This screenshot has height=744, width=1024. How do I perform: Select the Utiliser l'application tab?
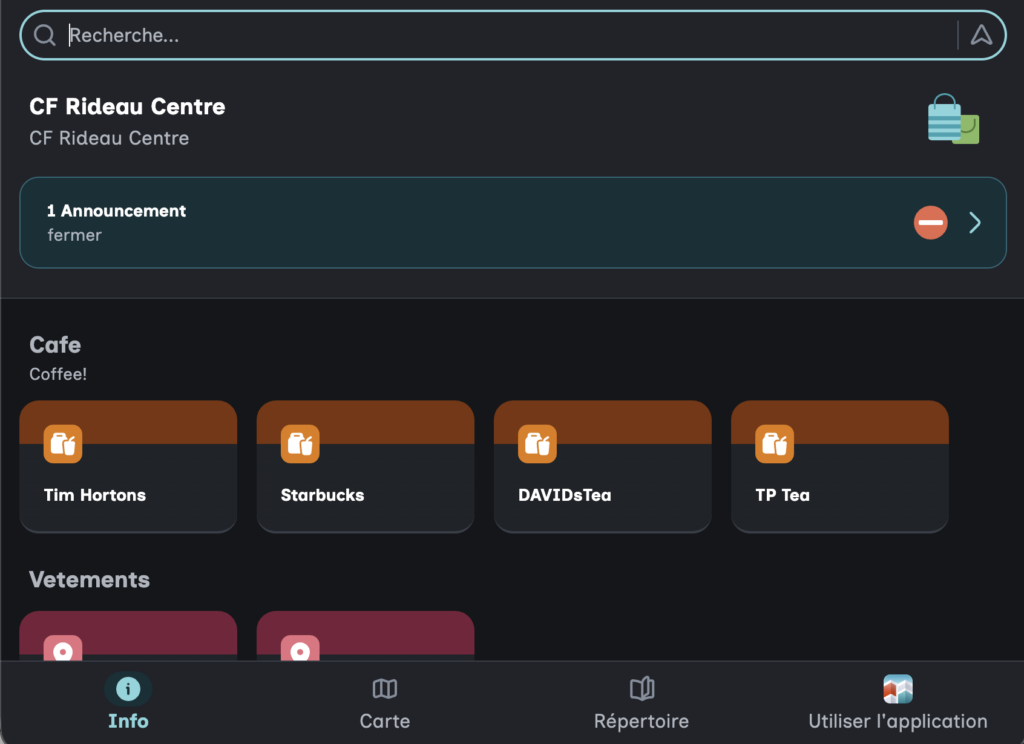pos(897,702)
